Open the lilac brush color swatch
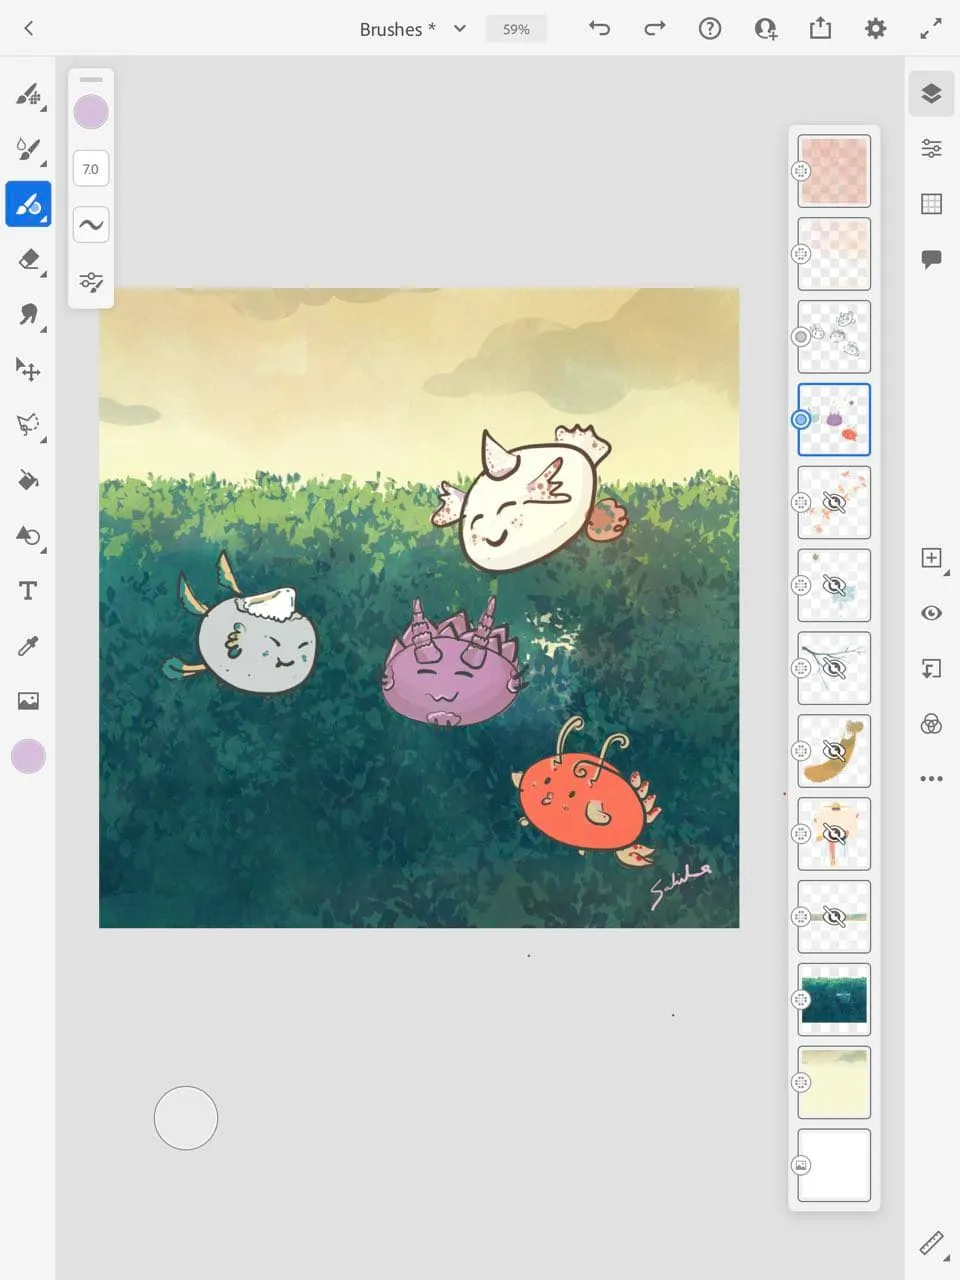960x1280 pixels. 91,112
